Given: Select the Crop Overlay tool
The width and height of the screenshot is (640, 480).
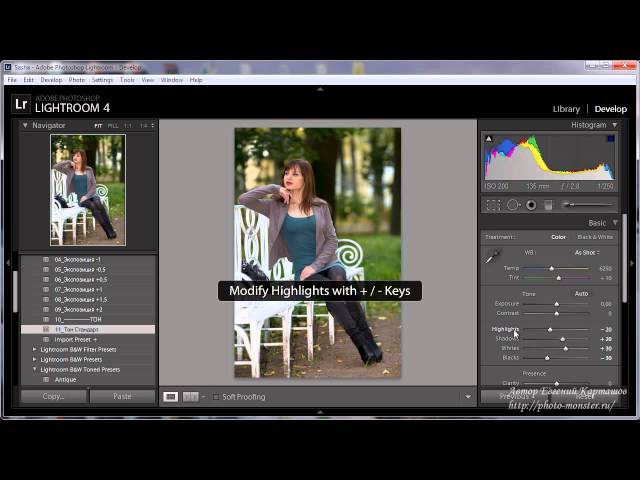Looking at the screenshot, I should click(x=493, y=205).
